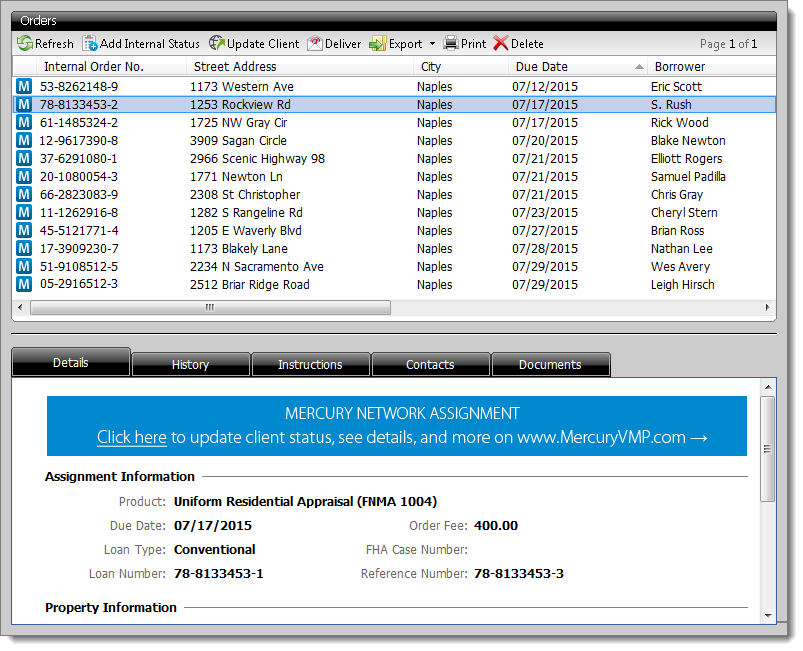Click the Deliver envelope icon
803x651 pixels.
click(x=315, y=44)
